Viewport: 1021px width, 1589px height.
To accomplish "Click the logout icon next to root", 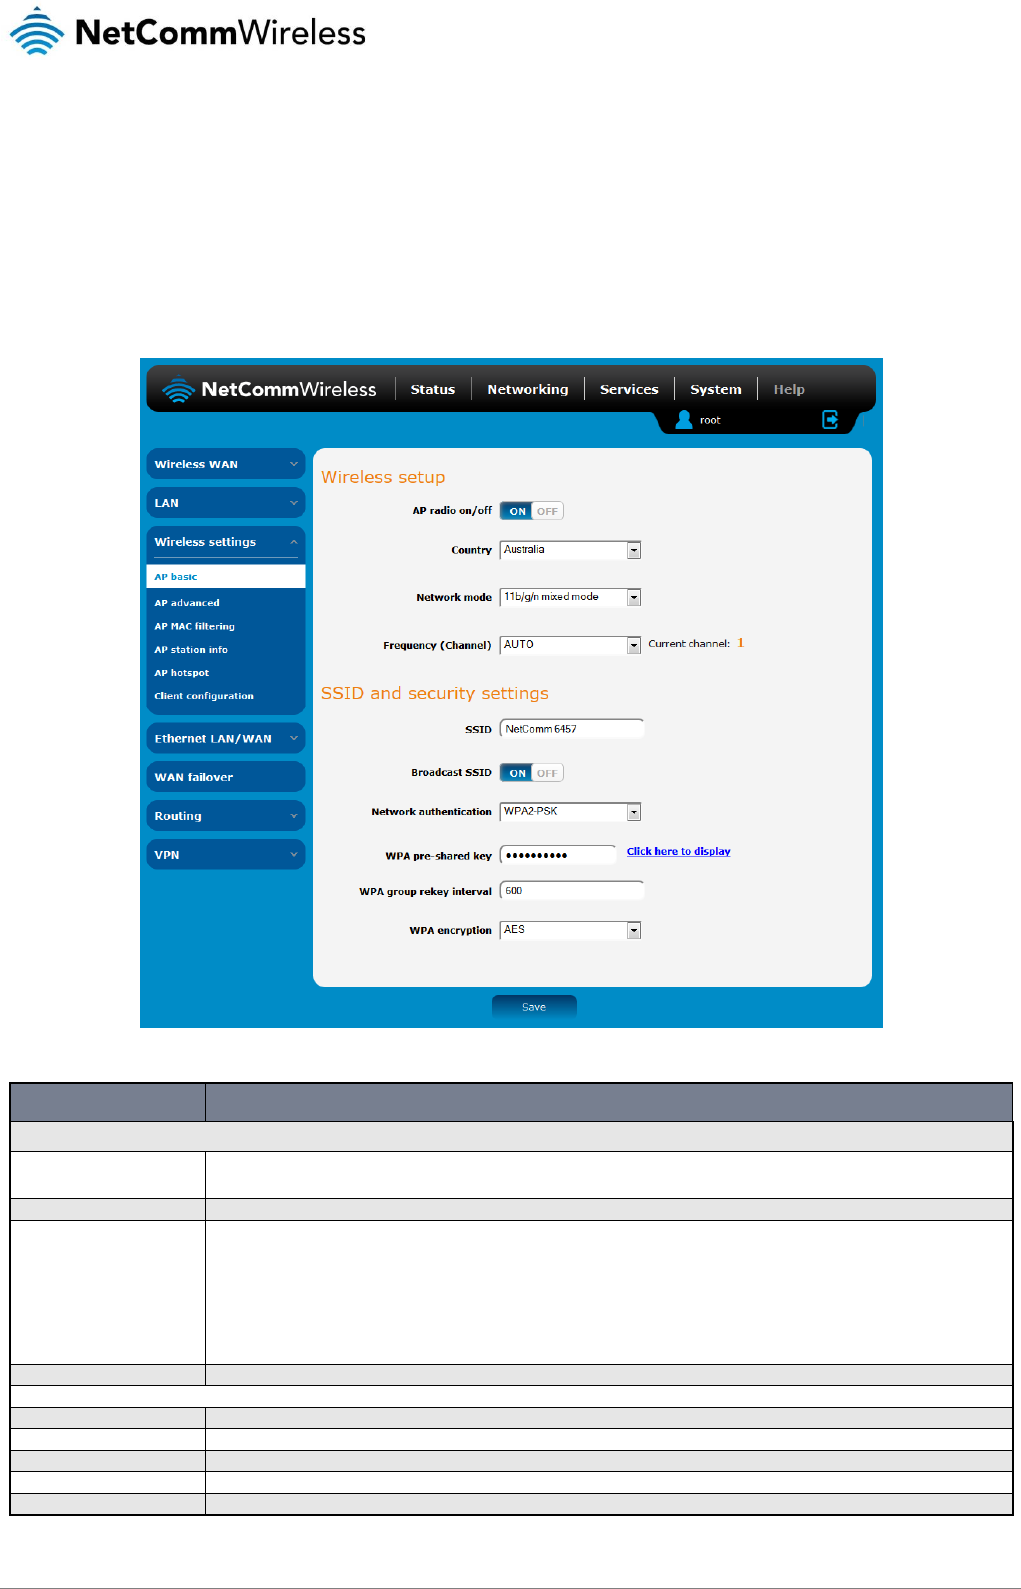I will click(x=830, y=420).
